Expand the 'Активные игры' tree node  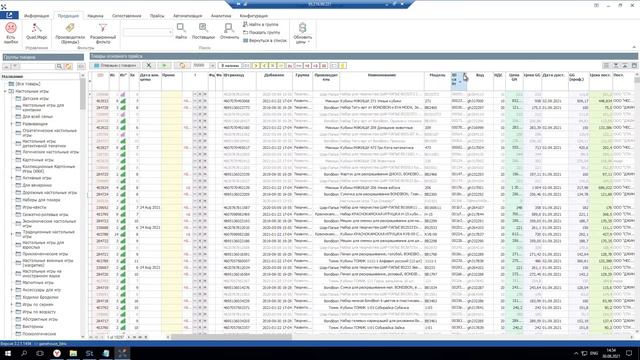point(12,178)
